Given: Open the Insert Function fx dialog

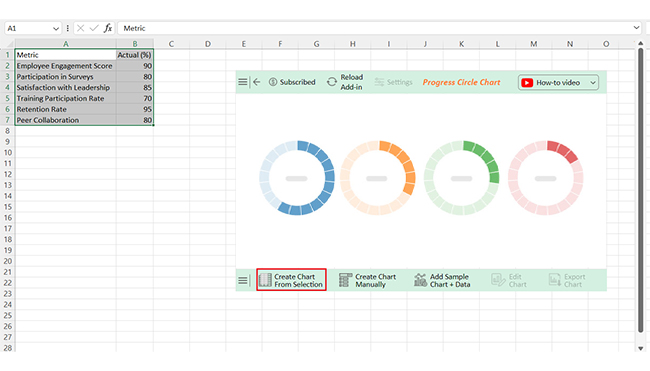Looking at the screenshot, I should pyautogui.click(x=108, y=28).
